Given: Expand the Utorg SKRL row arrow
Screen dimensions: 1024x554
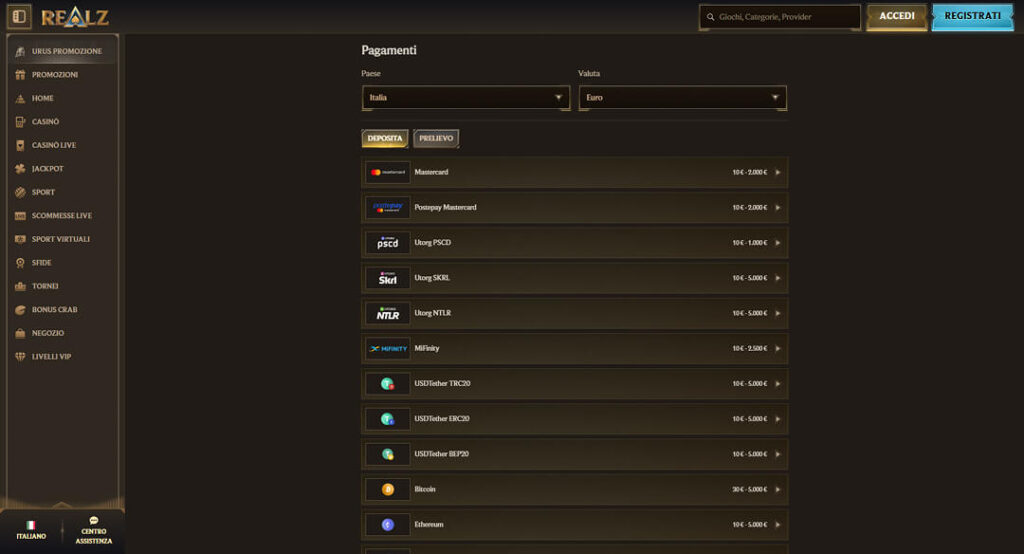Looking at the screenshot, I should coord(778,278).
